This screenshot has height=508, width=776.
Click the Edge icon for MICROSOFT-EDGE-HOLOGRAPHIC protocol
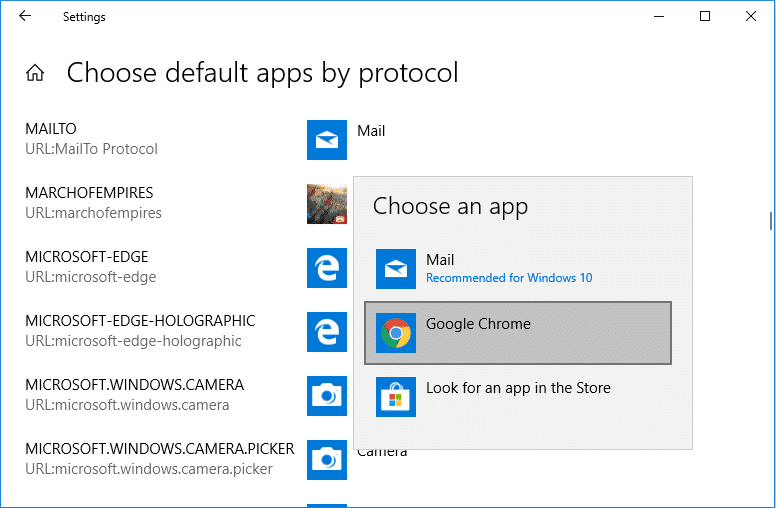[327, 332]
